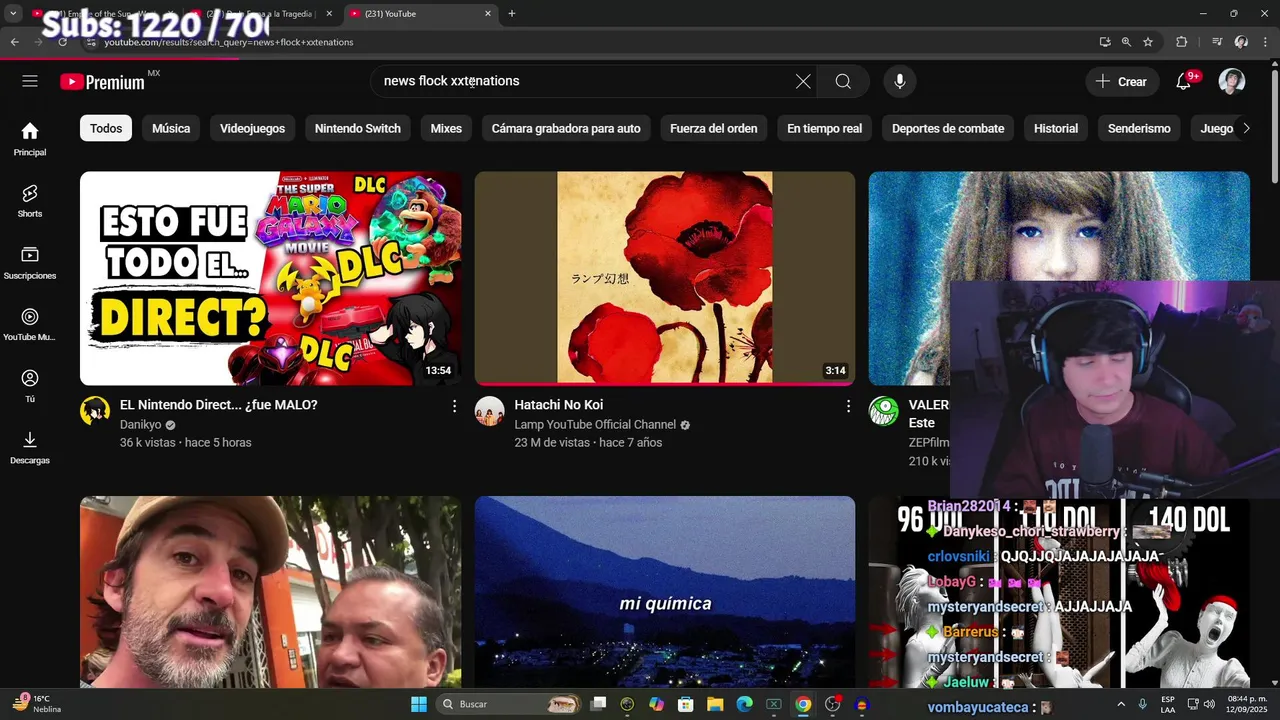The image size is (1280, 720).
Task: Open Lamp YouTube Official Channel link
Action: 595,425
